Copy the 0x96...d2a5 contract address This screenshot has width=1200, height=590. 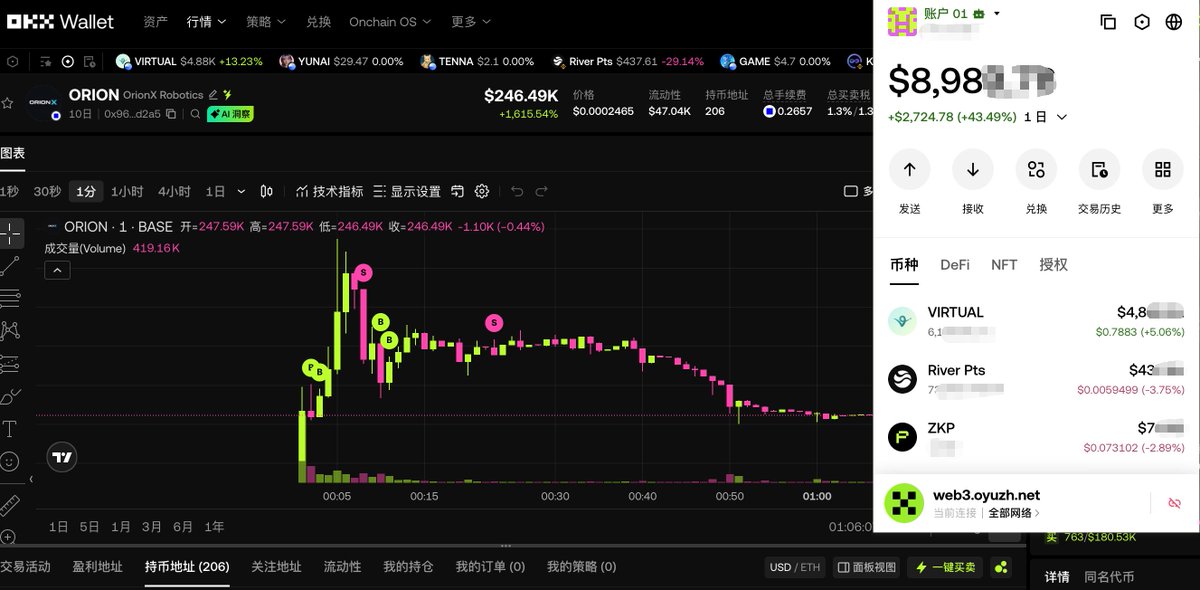(171, 114)
